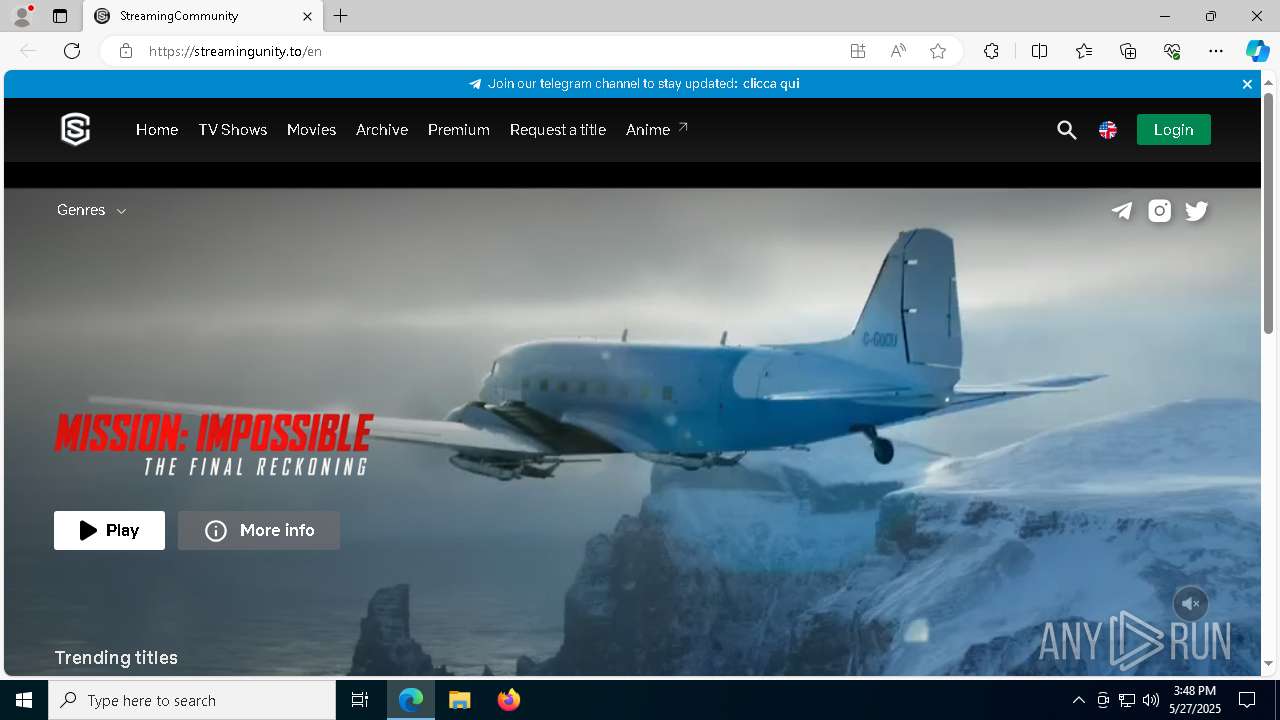Open the language selector UK flag
The image size is (1280, 720).
(1108, 130)
